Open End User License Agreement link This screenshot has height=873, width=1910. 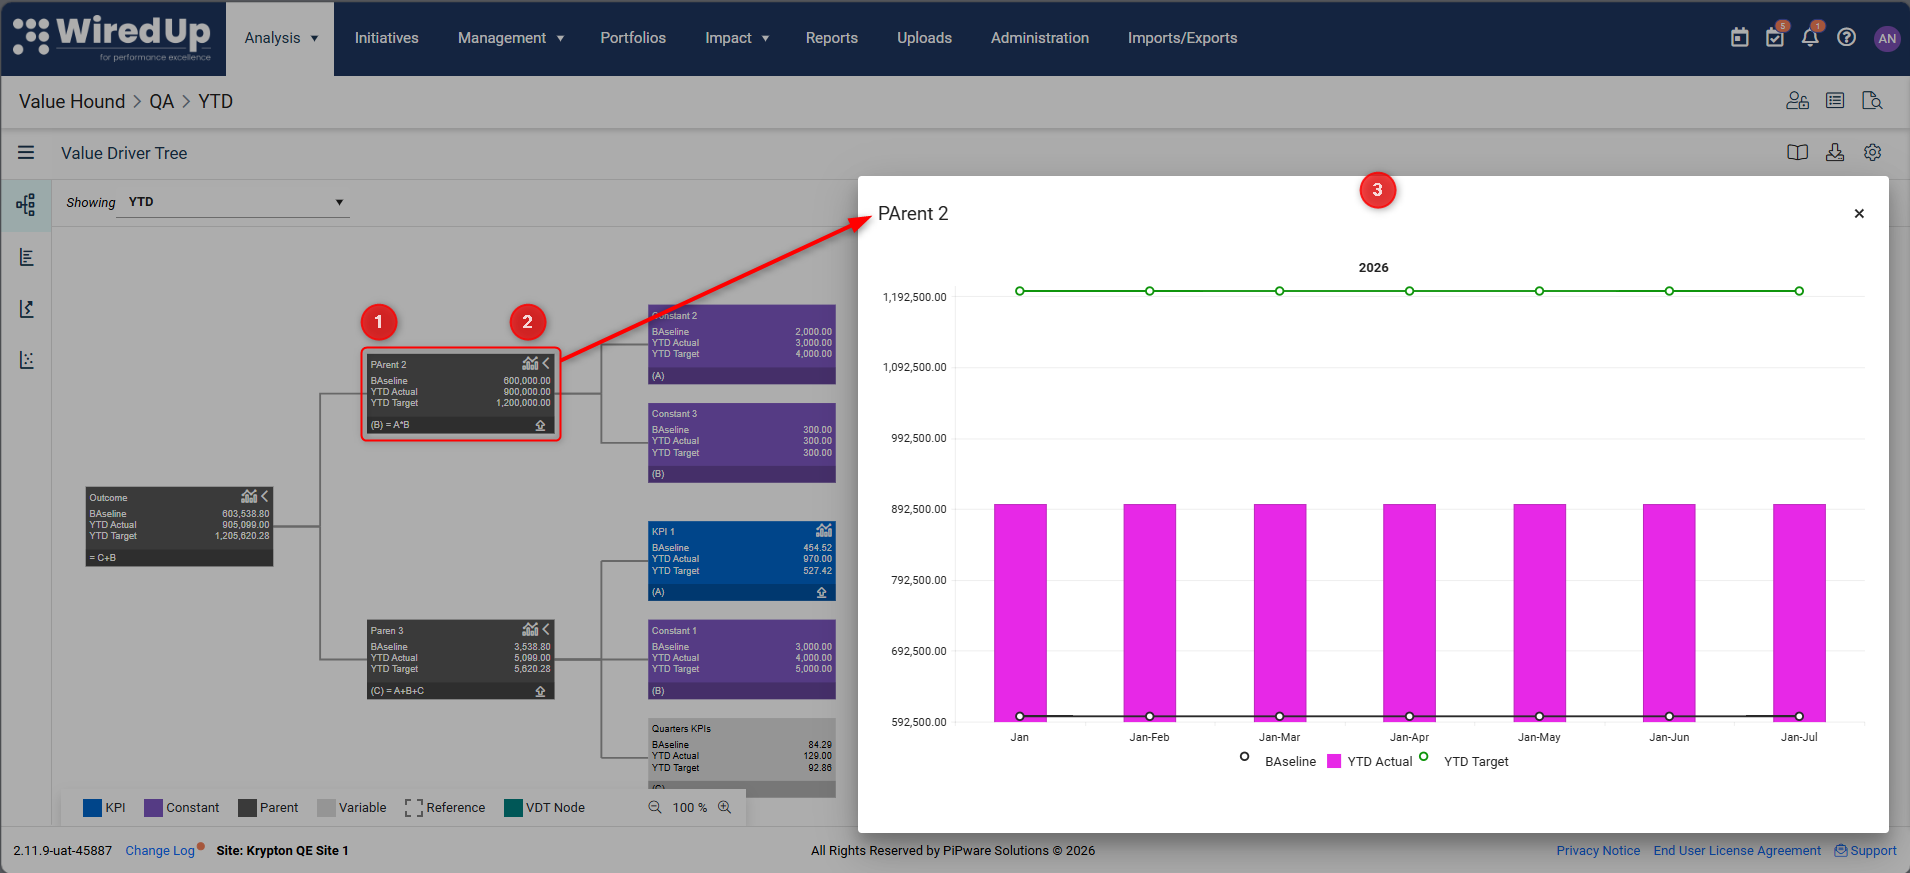pyautogui.click(x=1737, y=851)
